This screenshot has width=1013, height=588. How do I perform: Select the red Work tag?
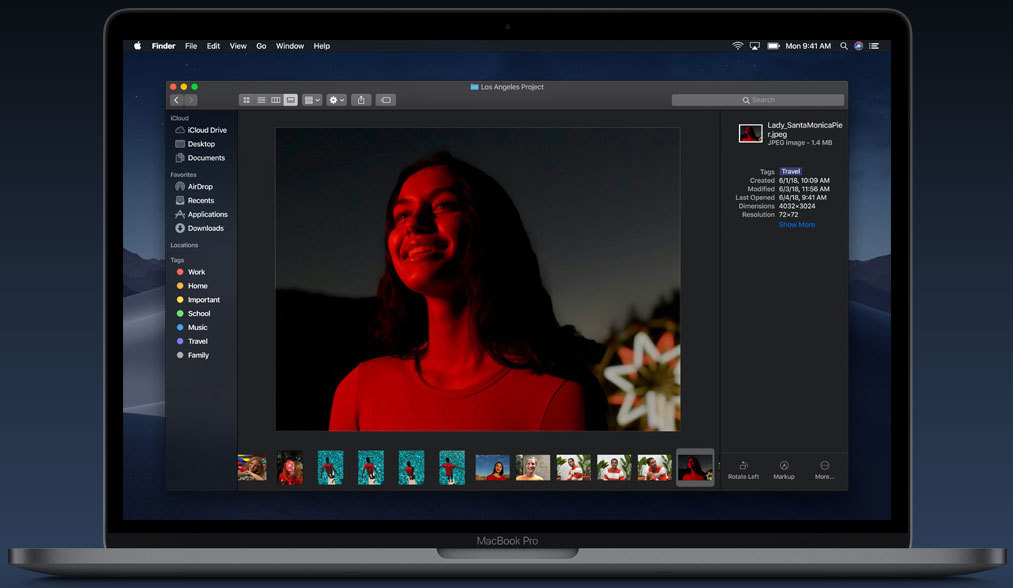(x=191, y=272)
